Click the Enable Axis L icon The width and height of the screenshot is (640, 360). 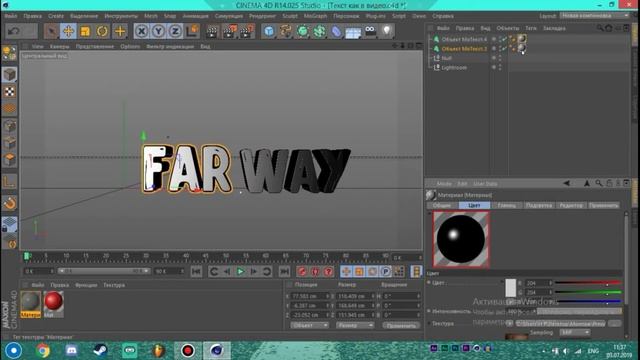click(9, 181)
